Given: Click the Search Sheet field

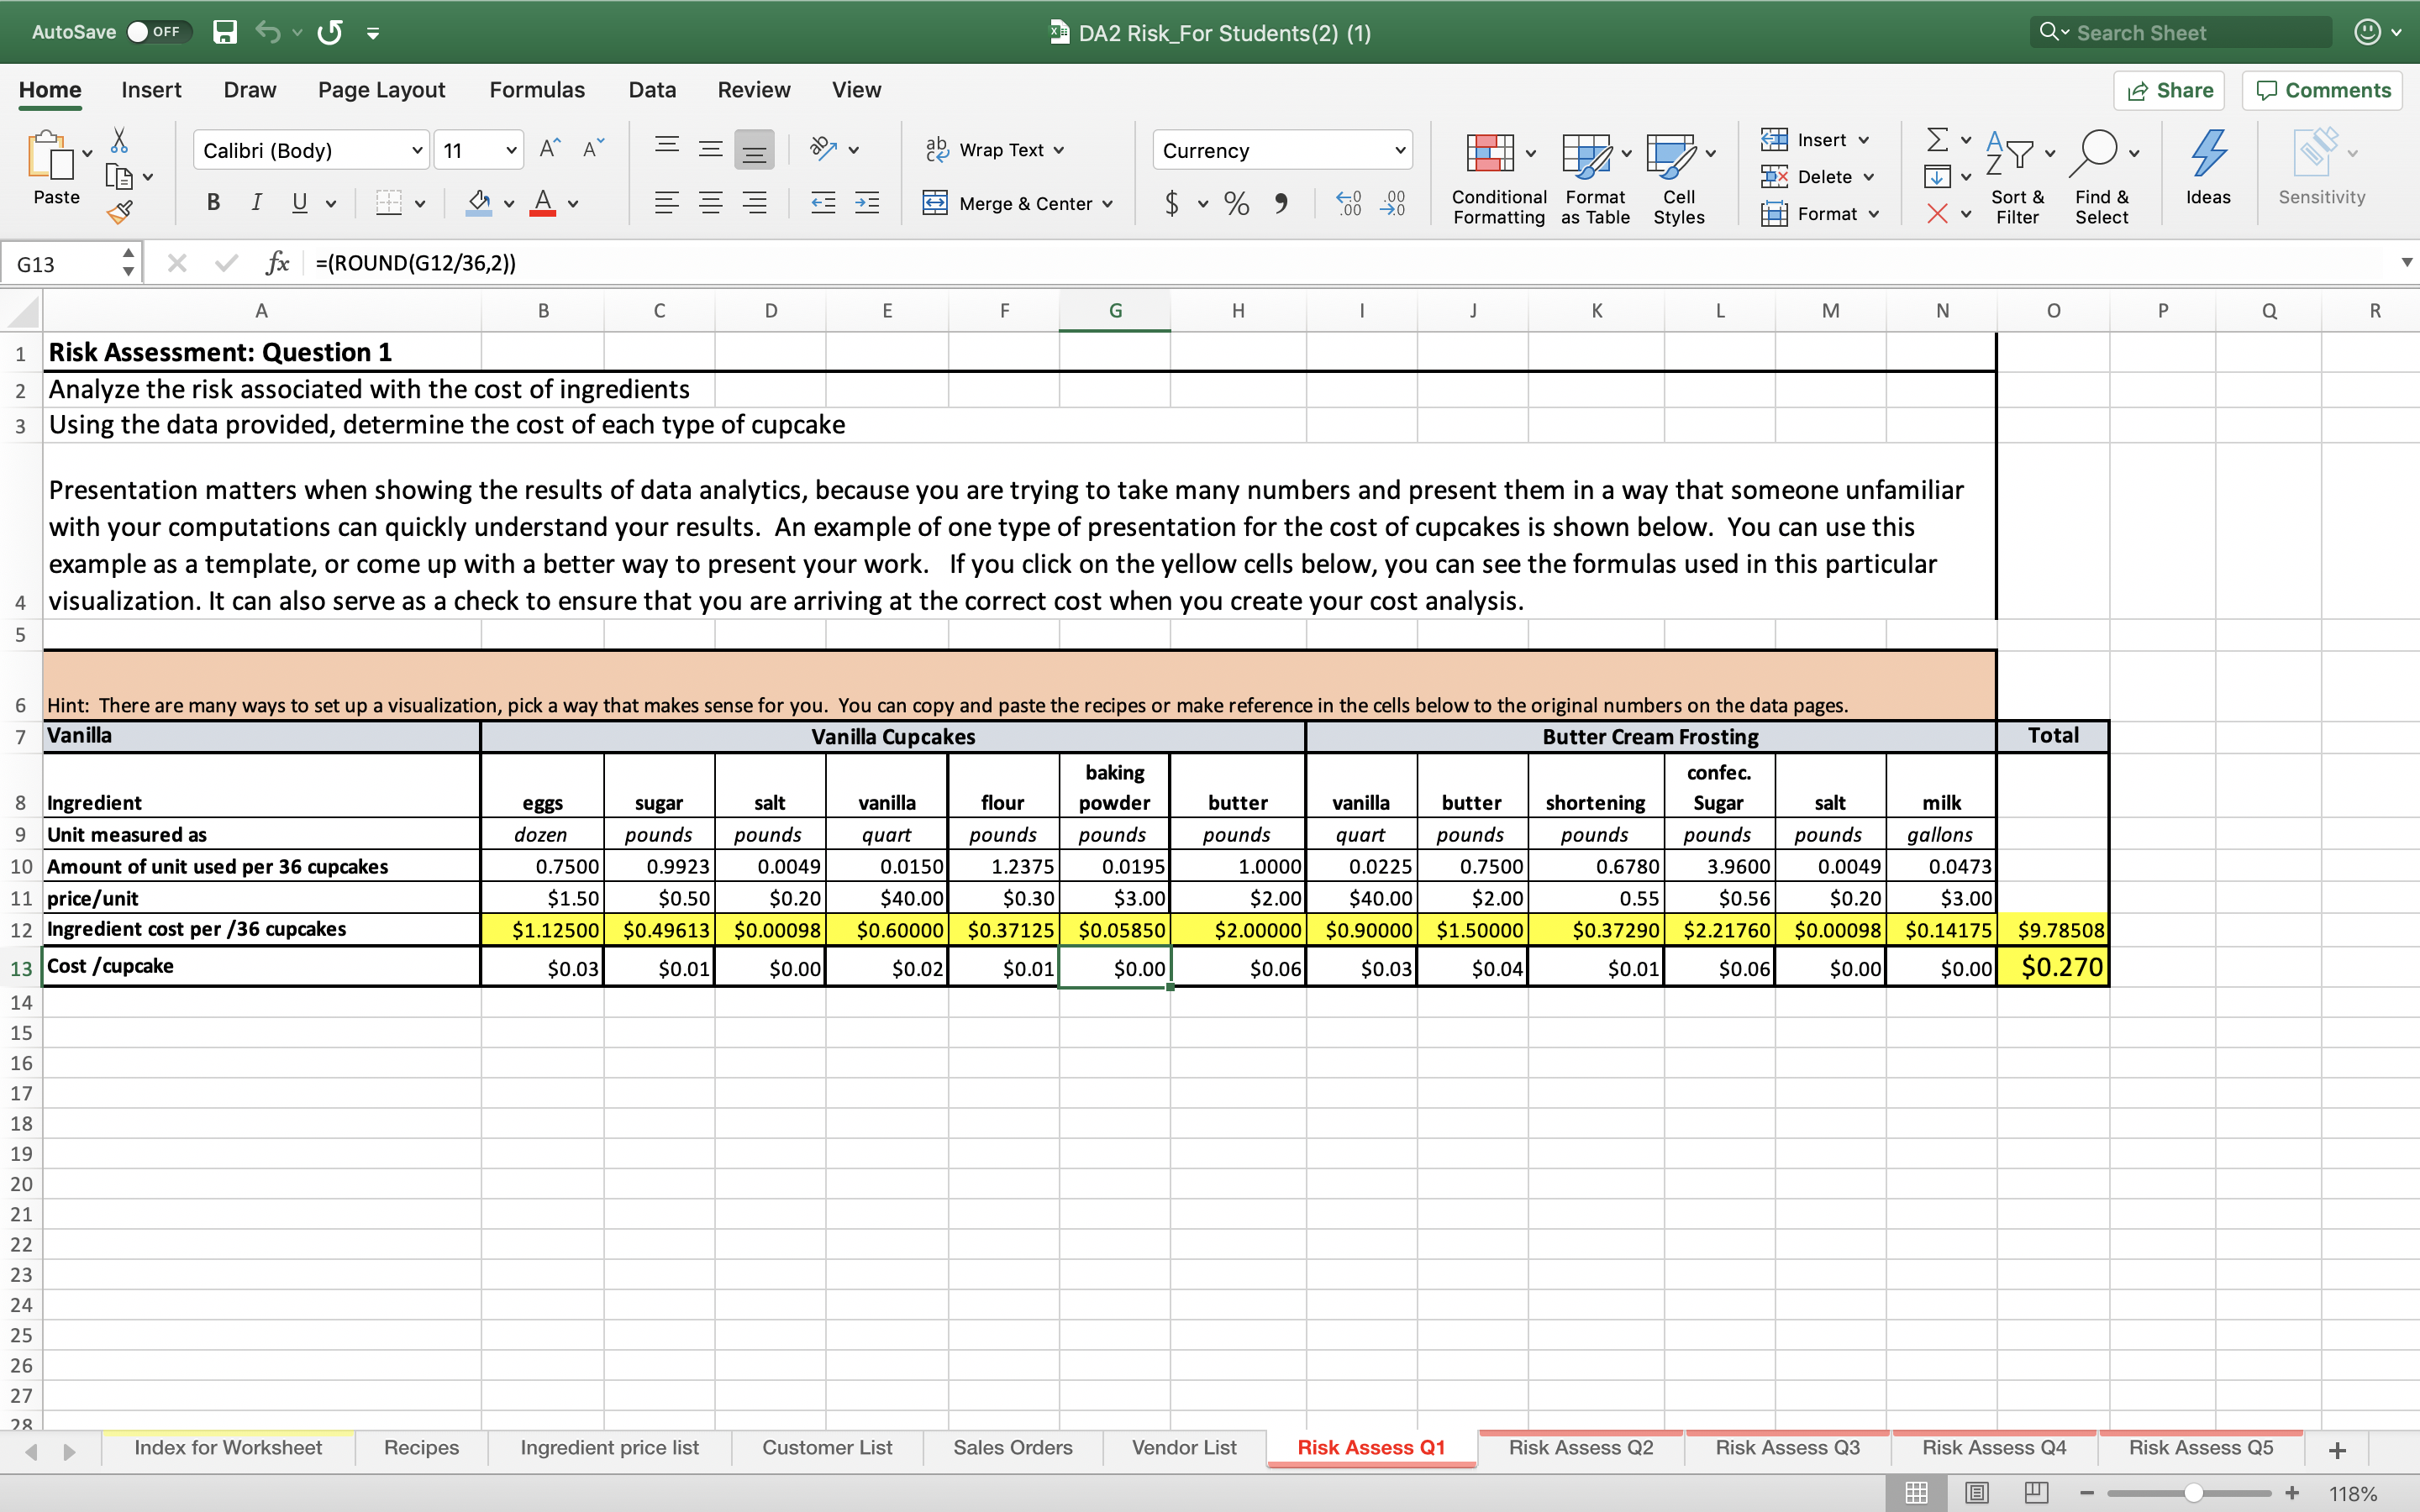Looking at the screenshot, I should [2180, 31].
